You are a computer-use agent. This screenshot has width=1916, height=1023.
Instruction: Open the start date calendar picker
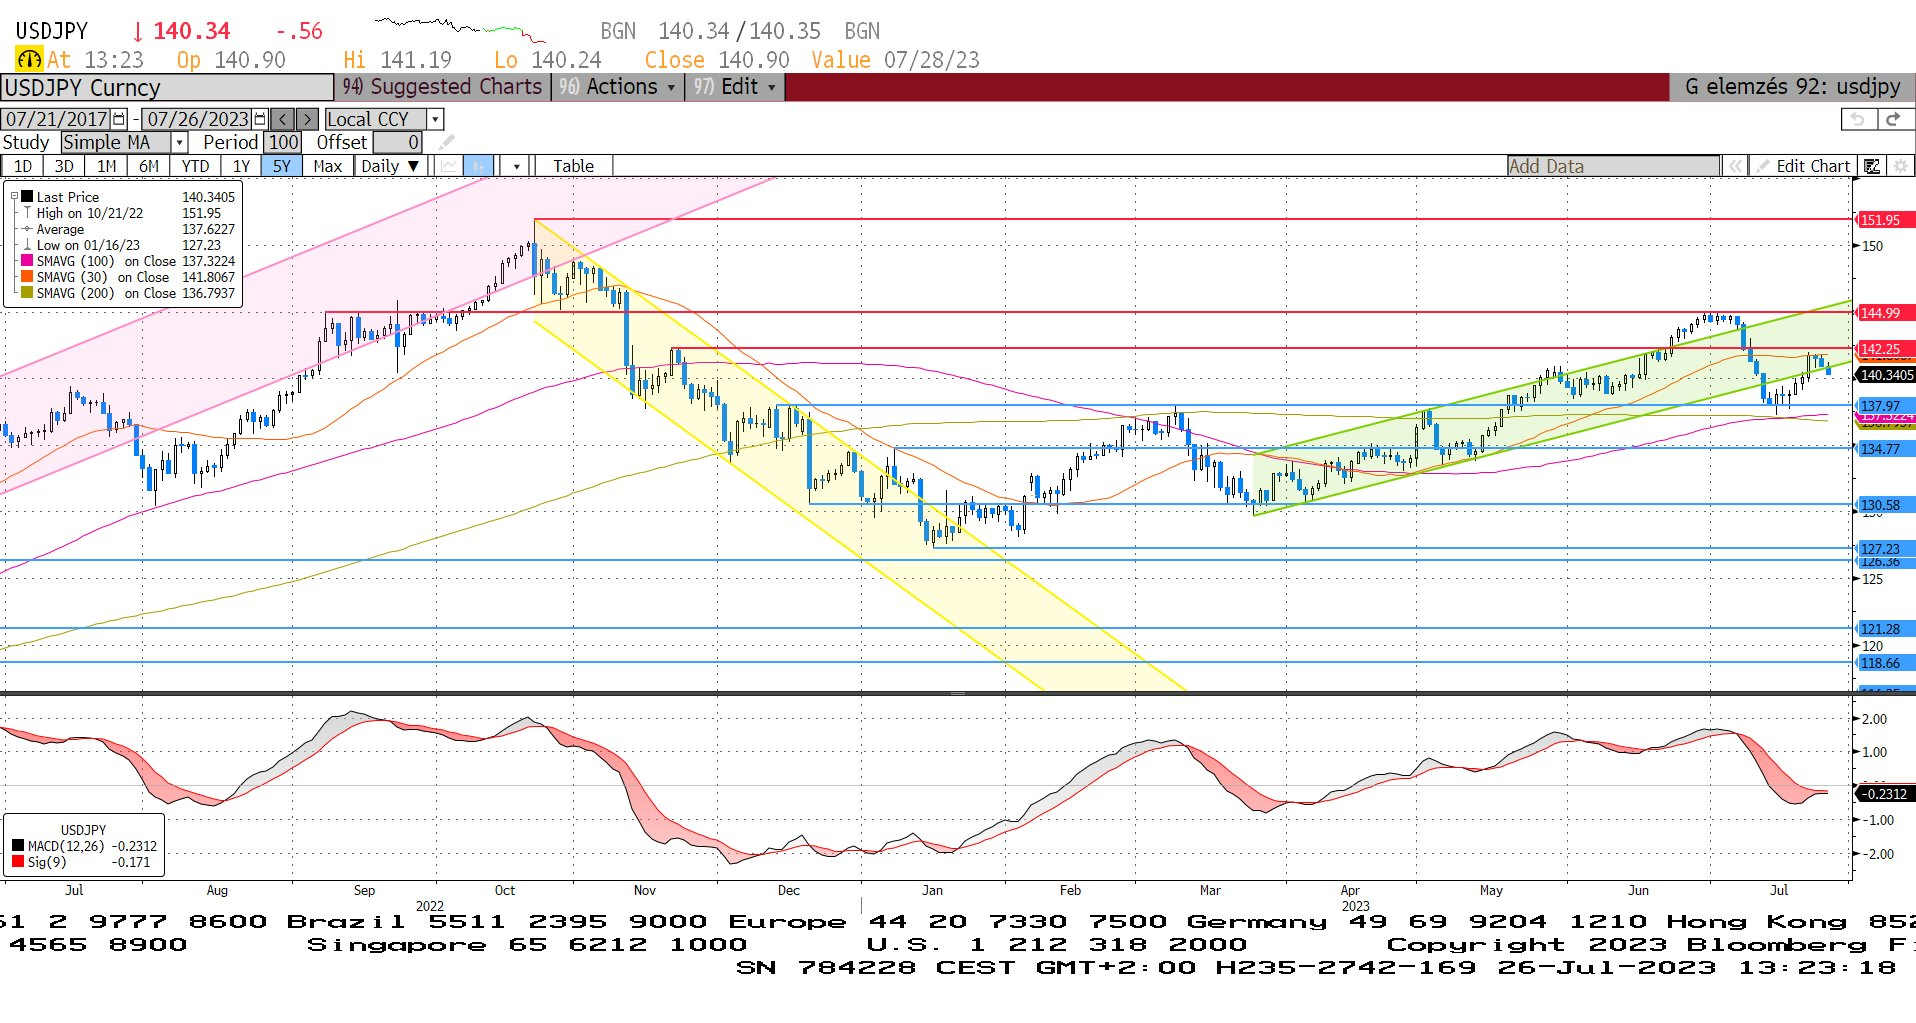click(x=120, y=119)
